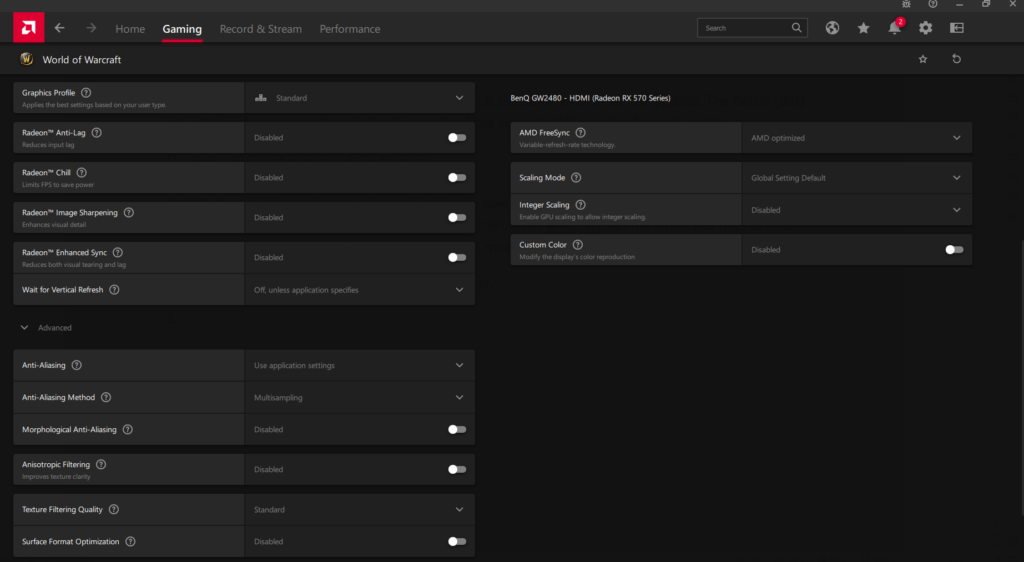
Task: Enable Radeon Anti-Lag toggle
Action: (x=456, y=138)
